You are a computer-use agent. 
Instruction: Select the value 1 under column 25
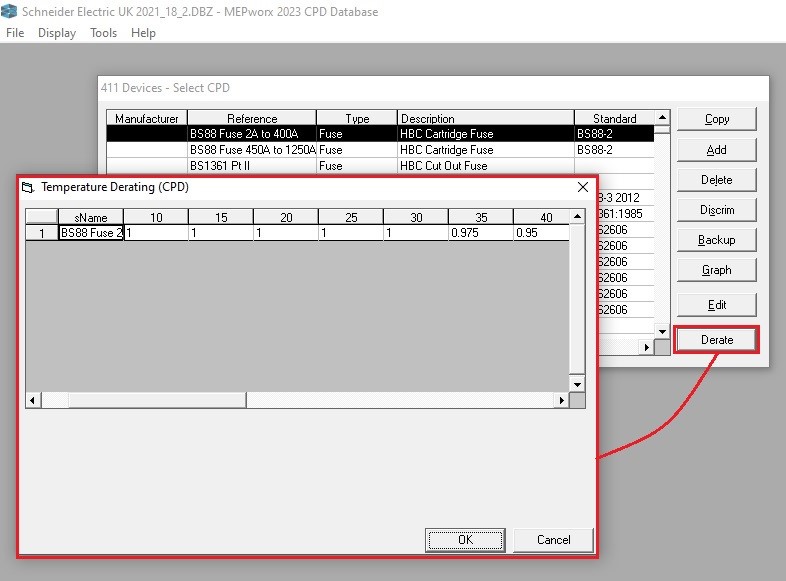click(x=350, y=233)
